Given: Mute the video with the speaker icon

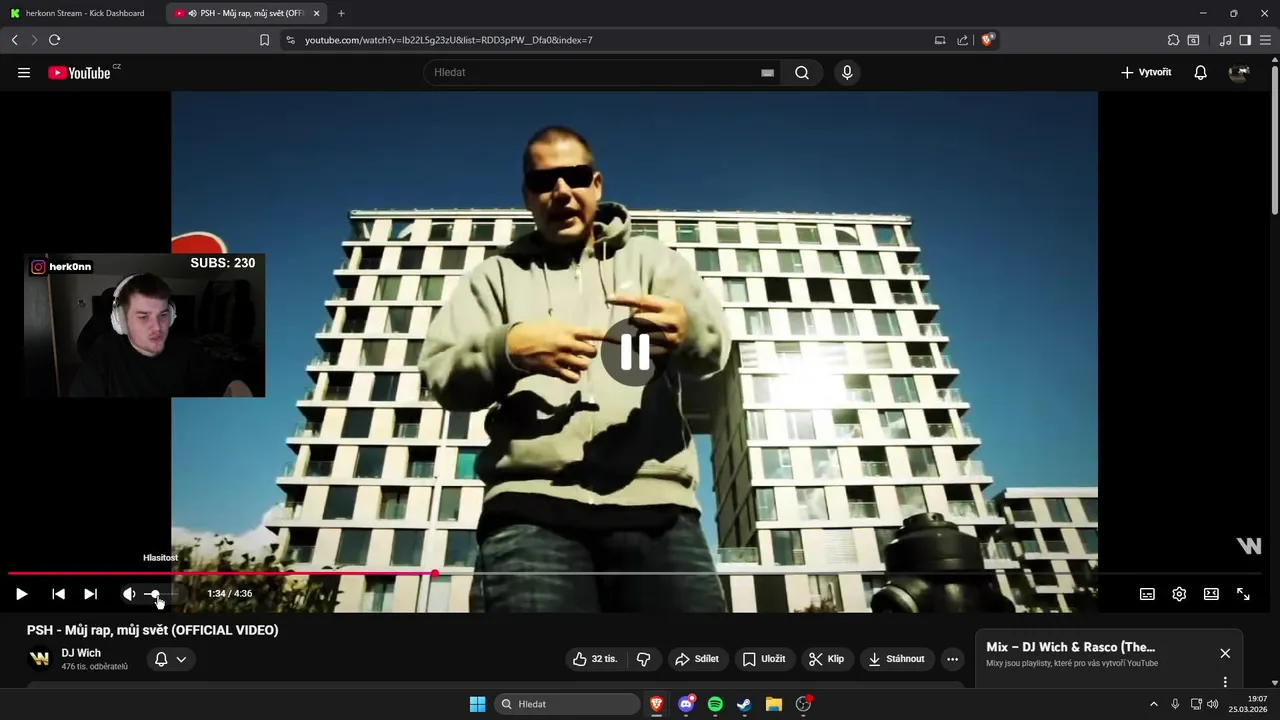Looking at the screenshot, I should (x=129, y=594).
